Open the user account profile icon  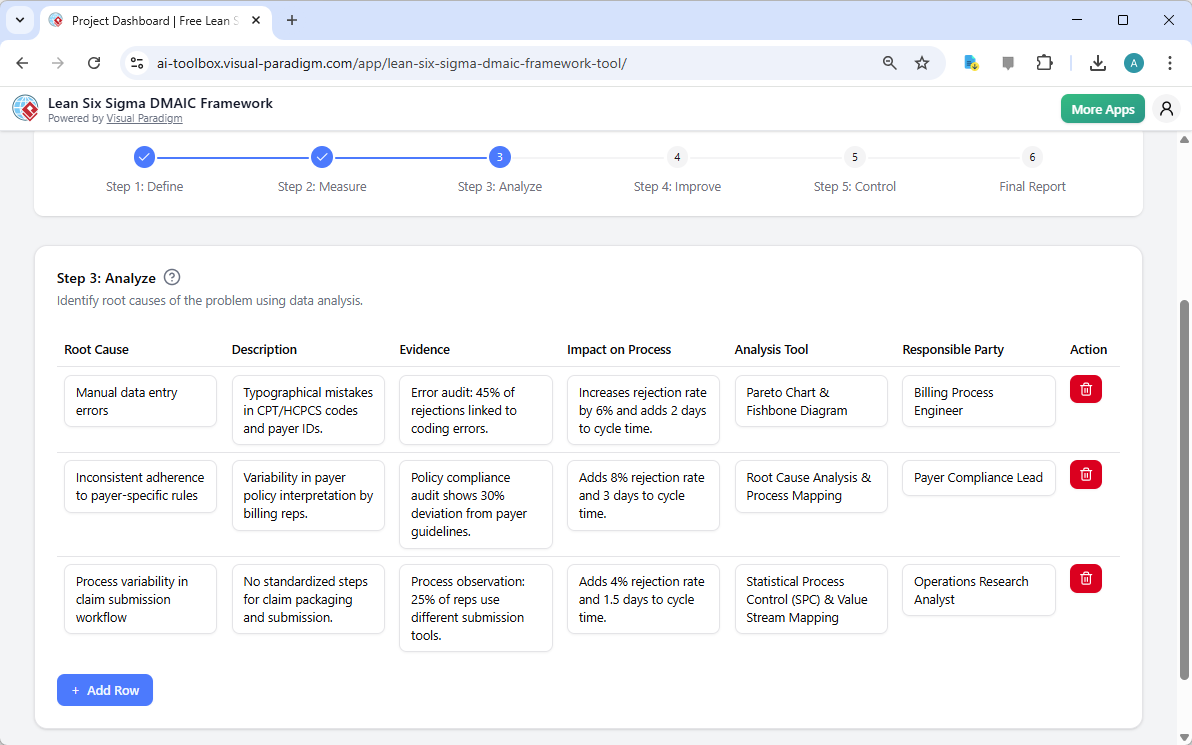click(1166, 108)
